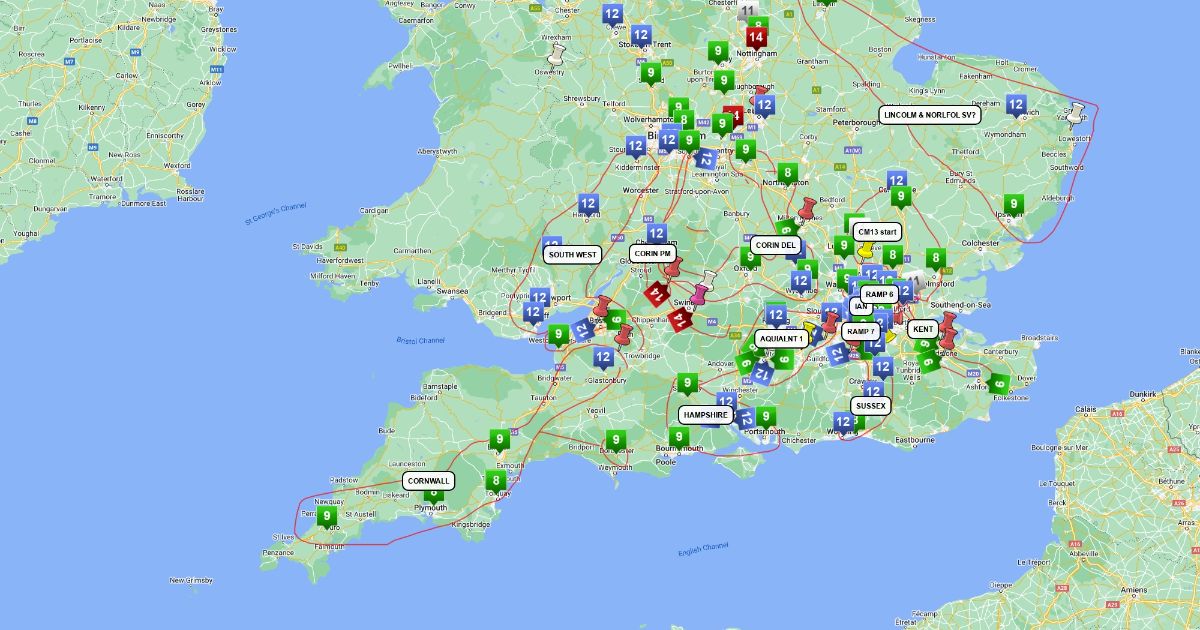Select the green 8 marker near Chelmsford
1200x630 pixels.
[936, 259]
